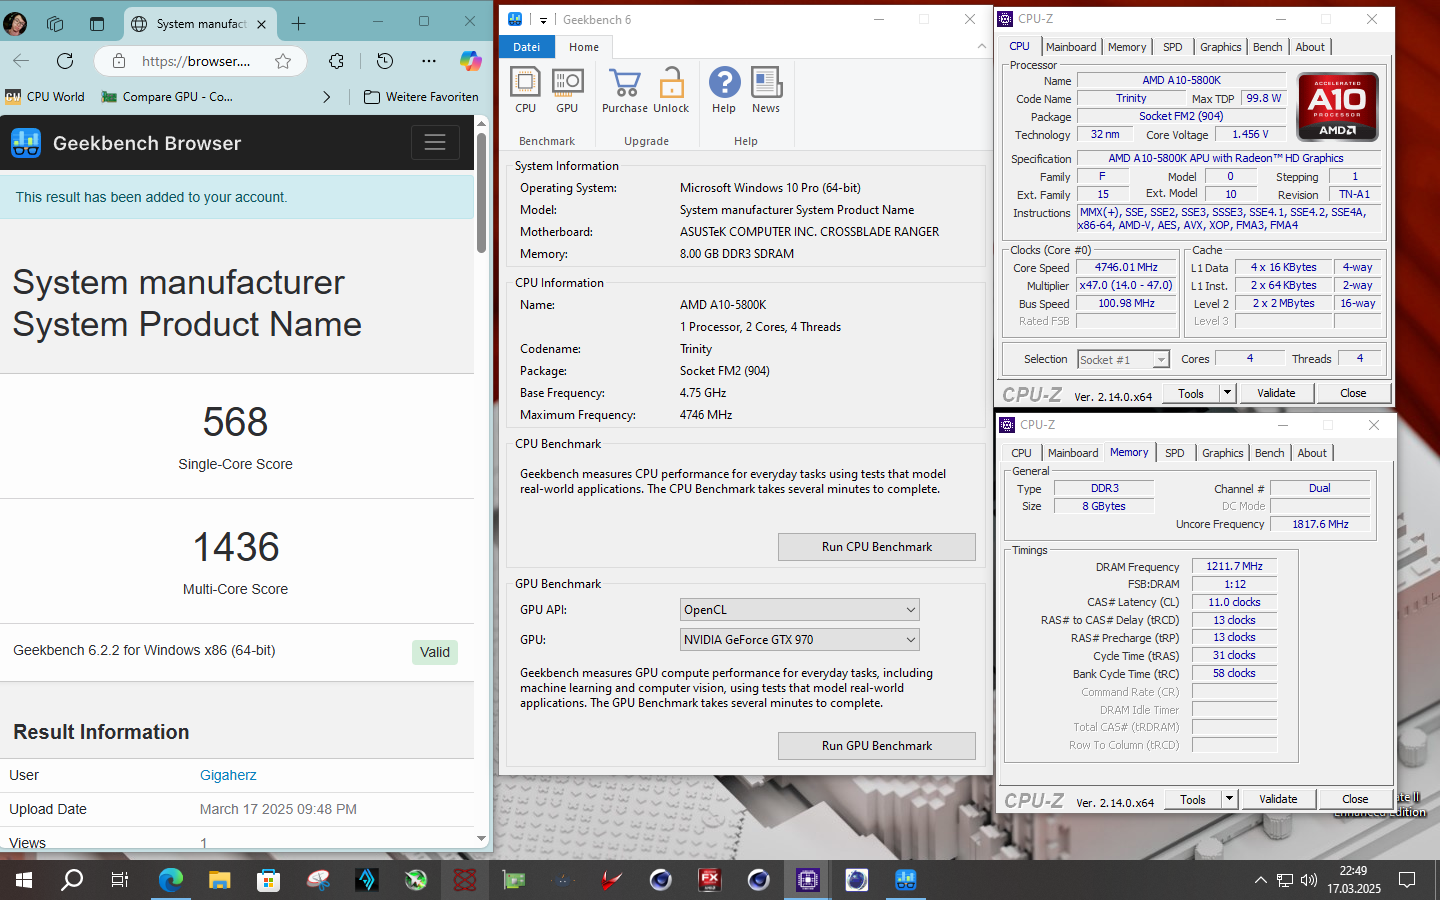
Task: Open the Memory tab in upper CPU-Z window
Action: [x=1127, y=47]
